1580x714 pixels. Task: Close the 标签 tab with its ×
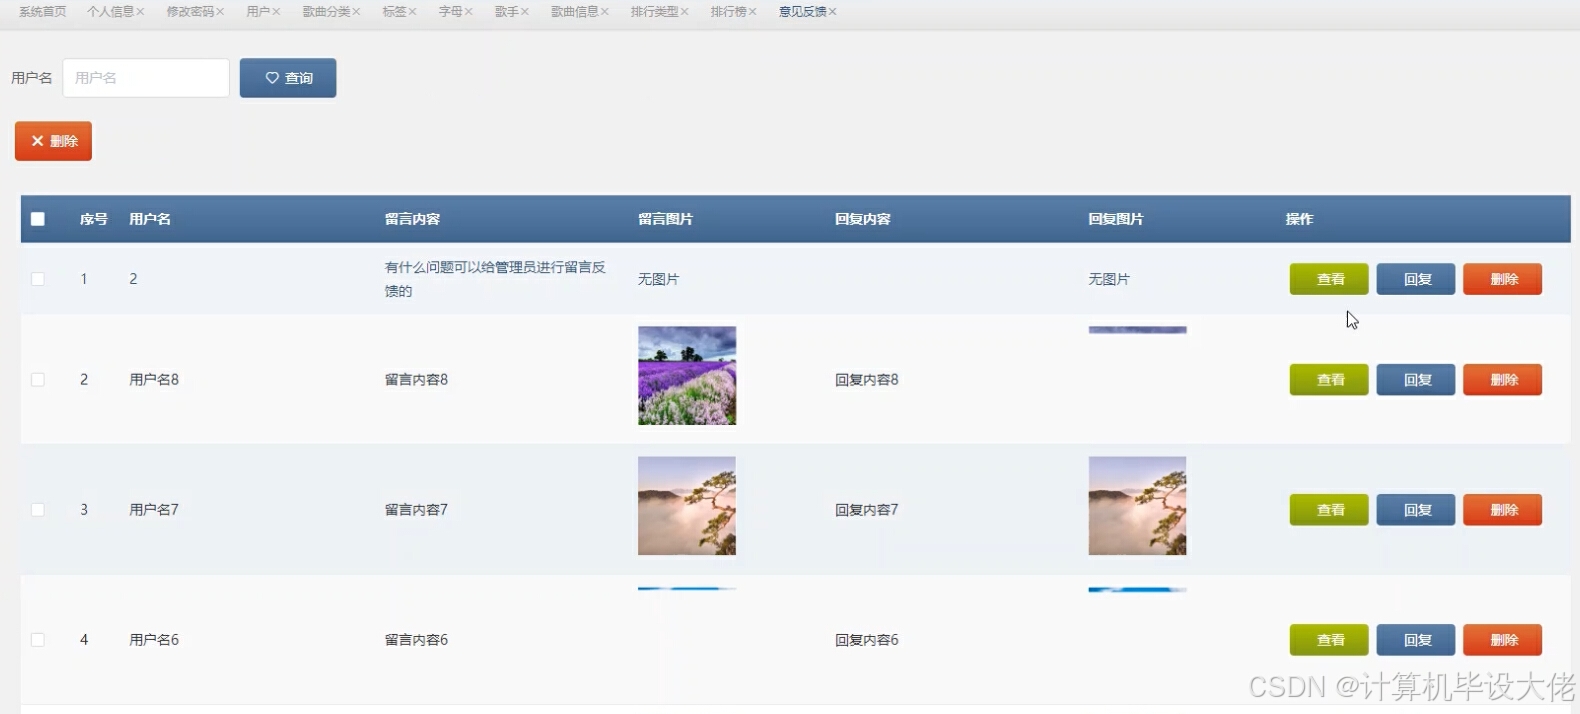coord(412,12)
